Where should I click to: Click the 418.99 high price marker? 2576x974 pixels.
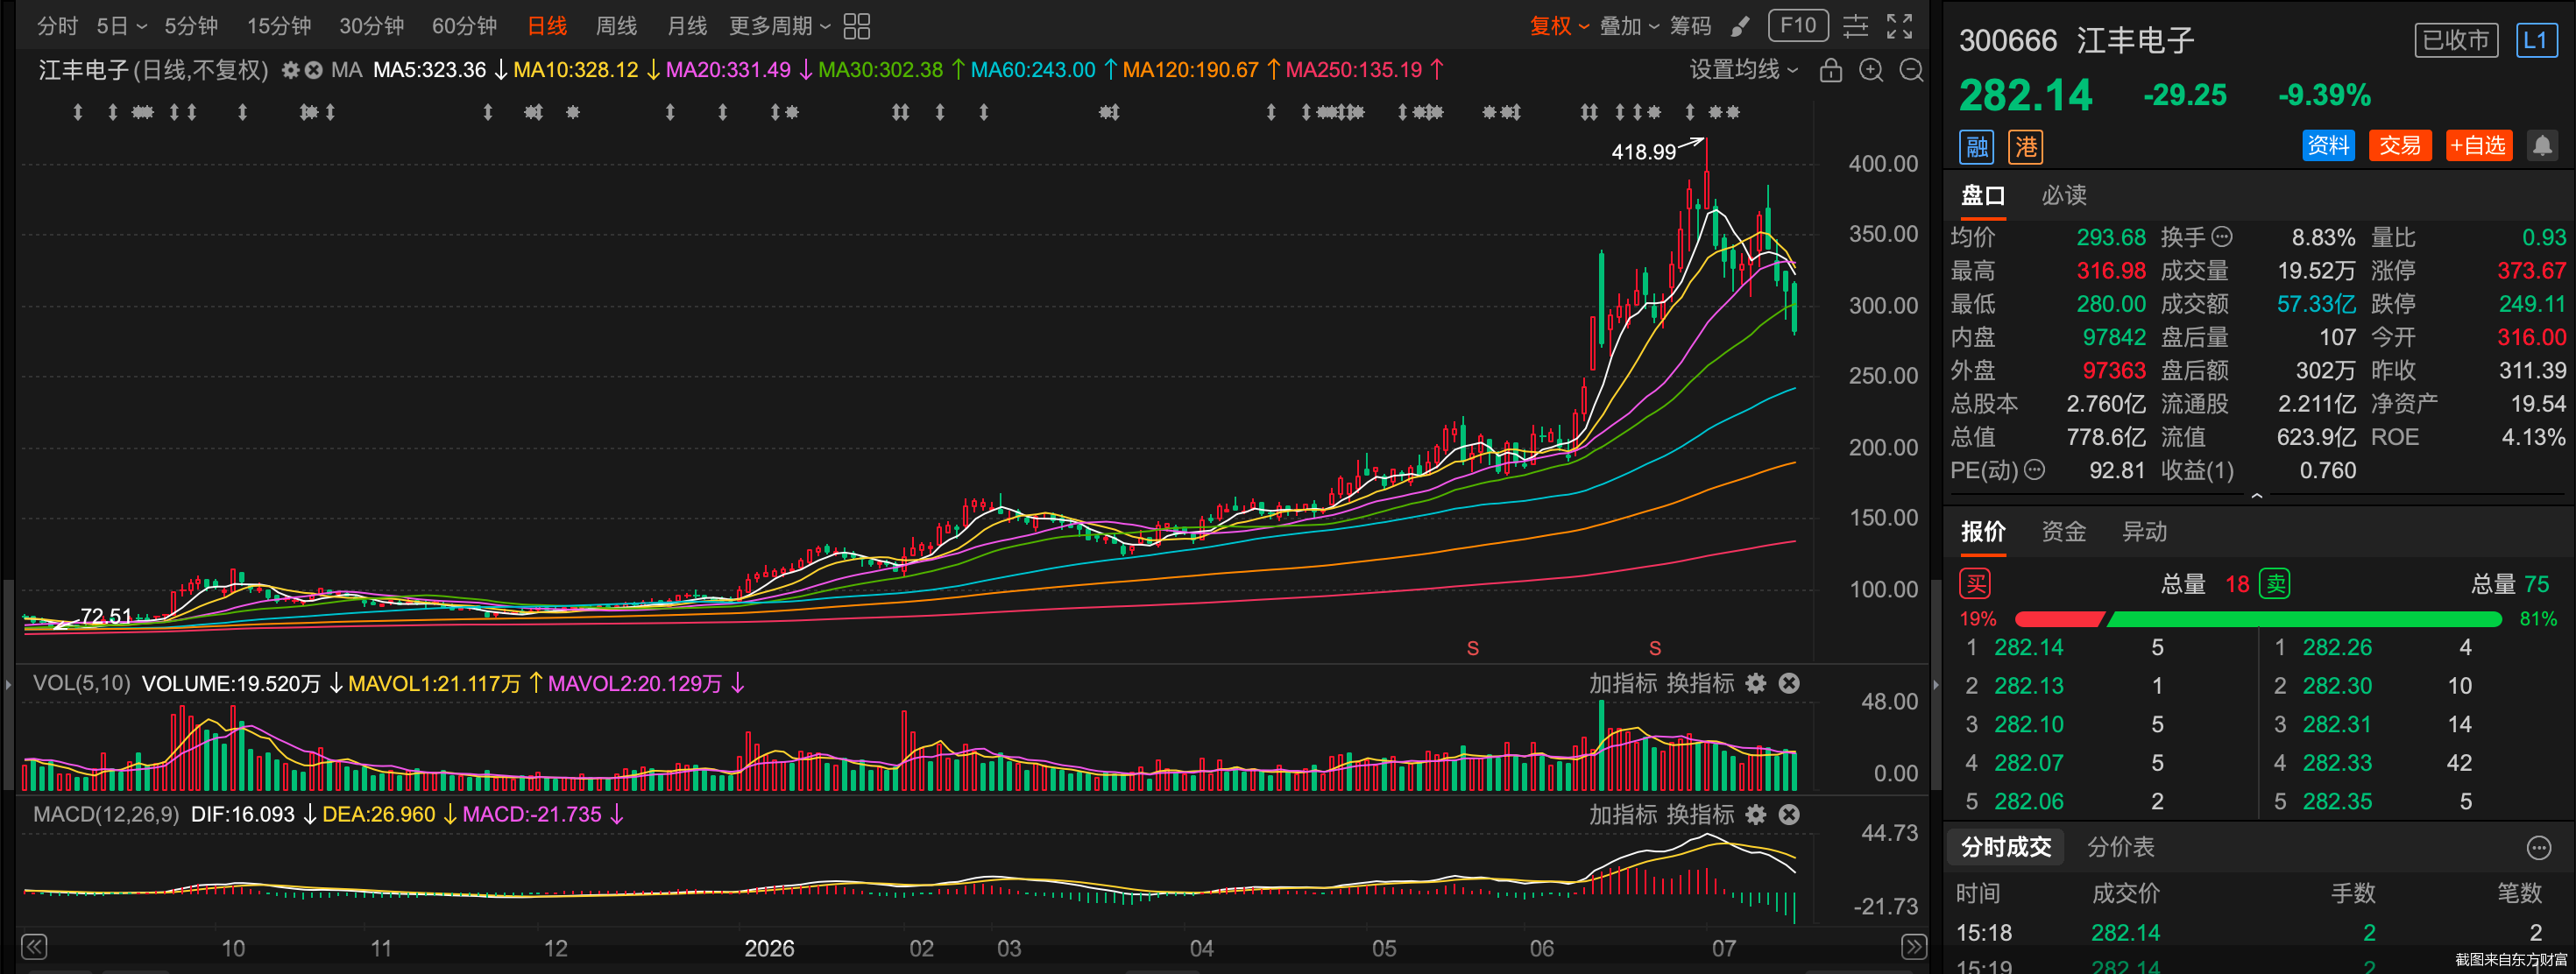click(x=1643, y=152)
